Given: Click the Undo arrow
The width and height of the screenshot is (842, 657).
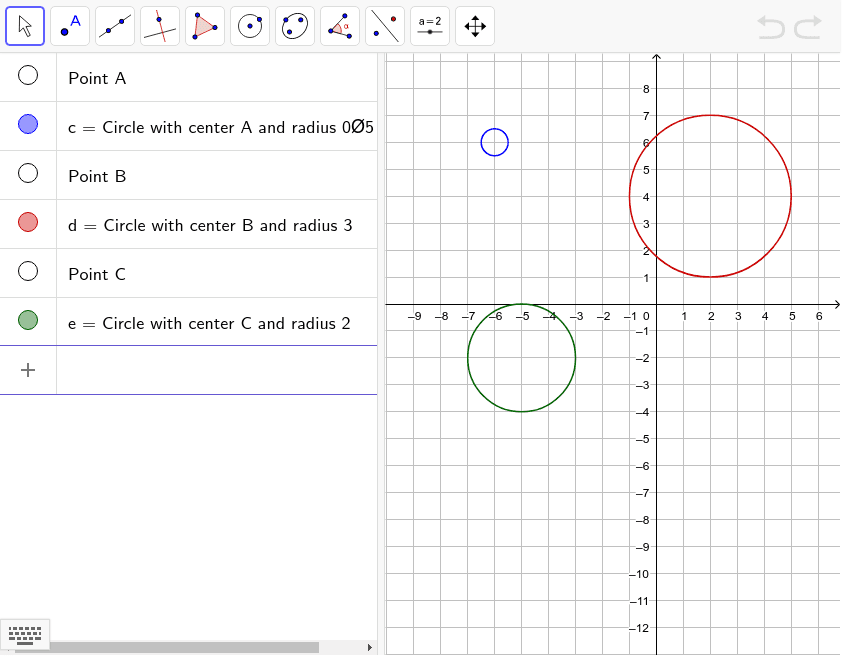Looking at the screenshot, I should click(x=771, y=27).
